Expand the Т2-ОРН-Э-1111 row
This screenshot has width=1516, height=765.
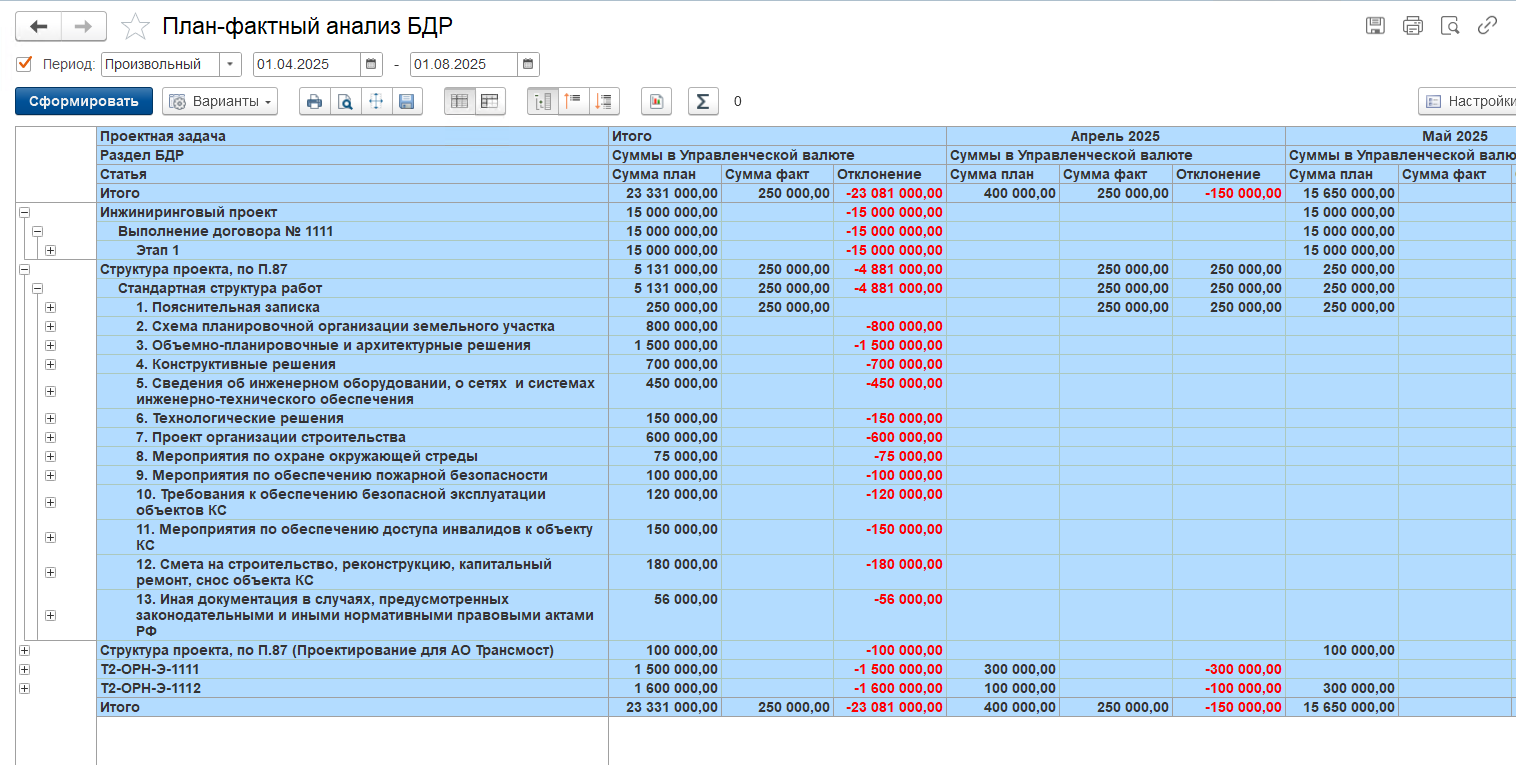click(24, 669)
